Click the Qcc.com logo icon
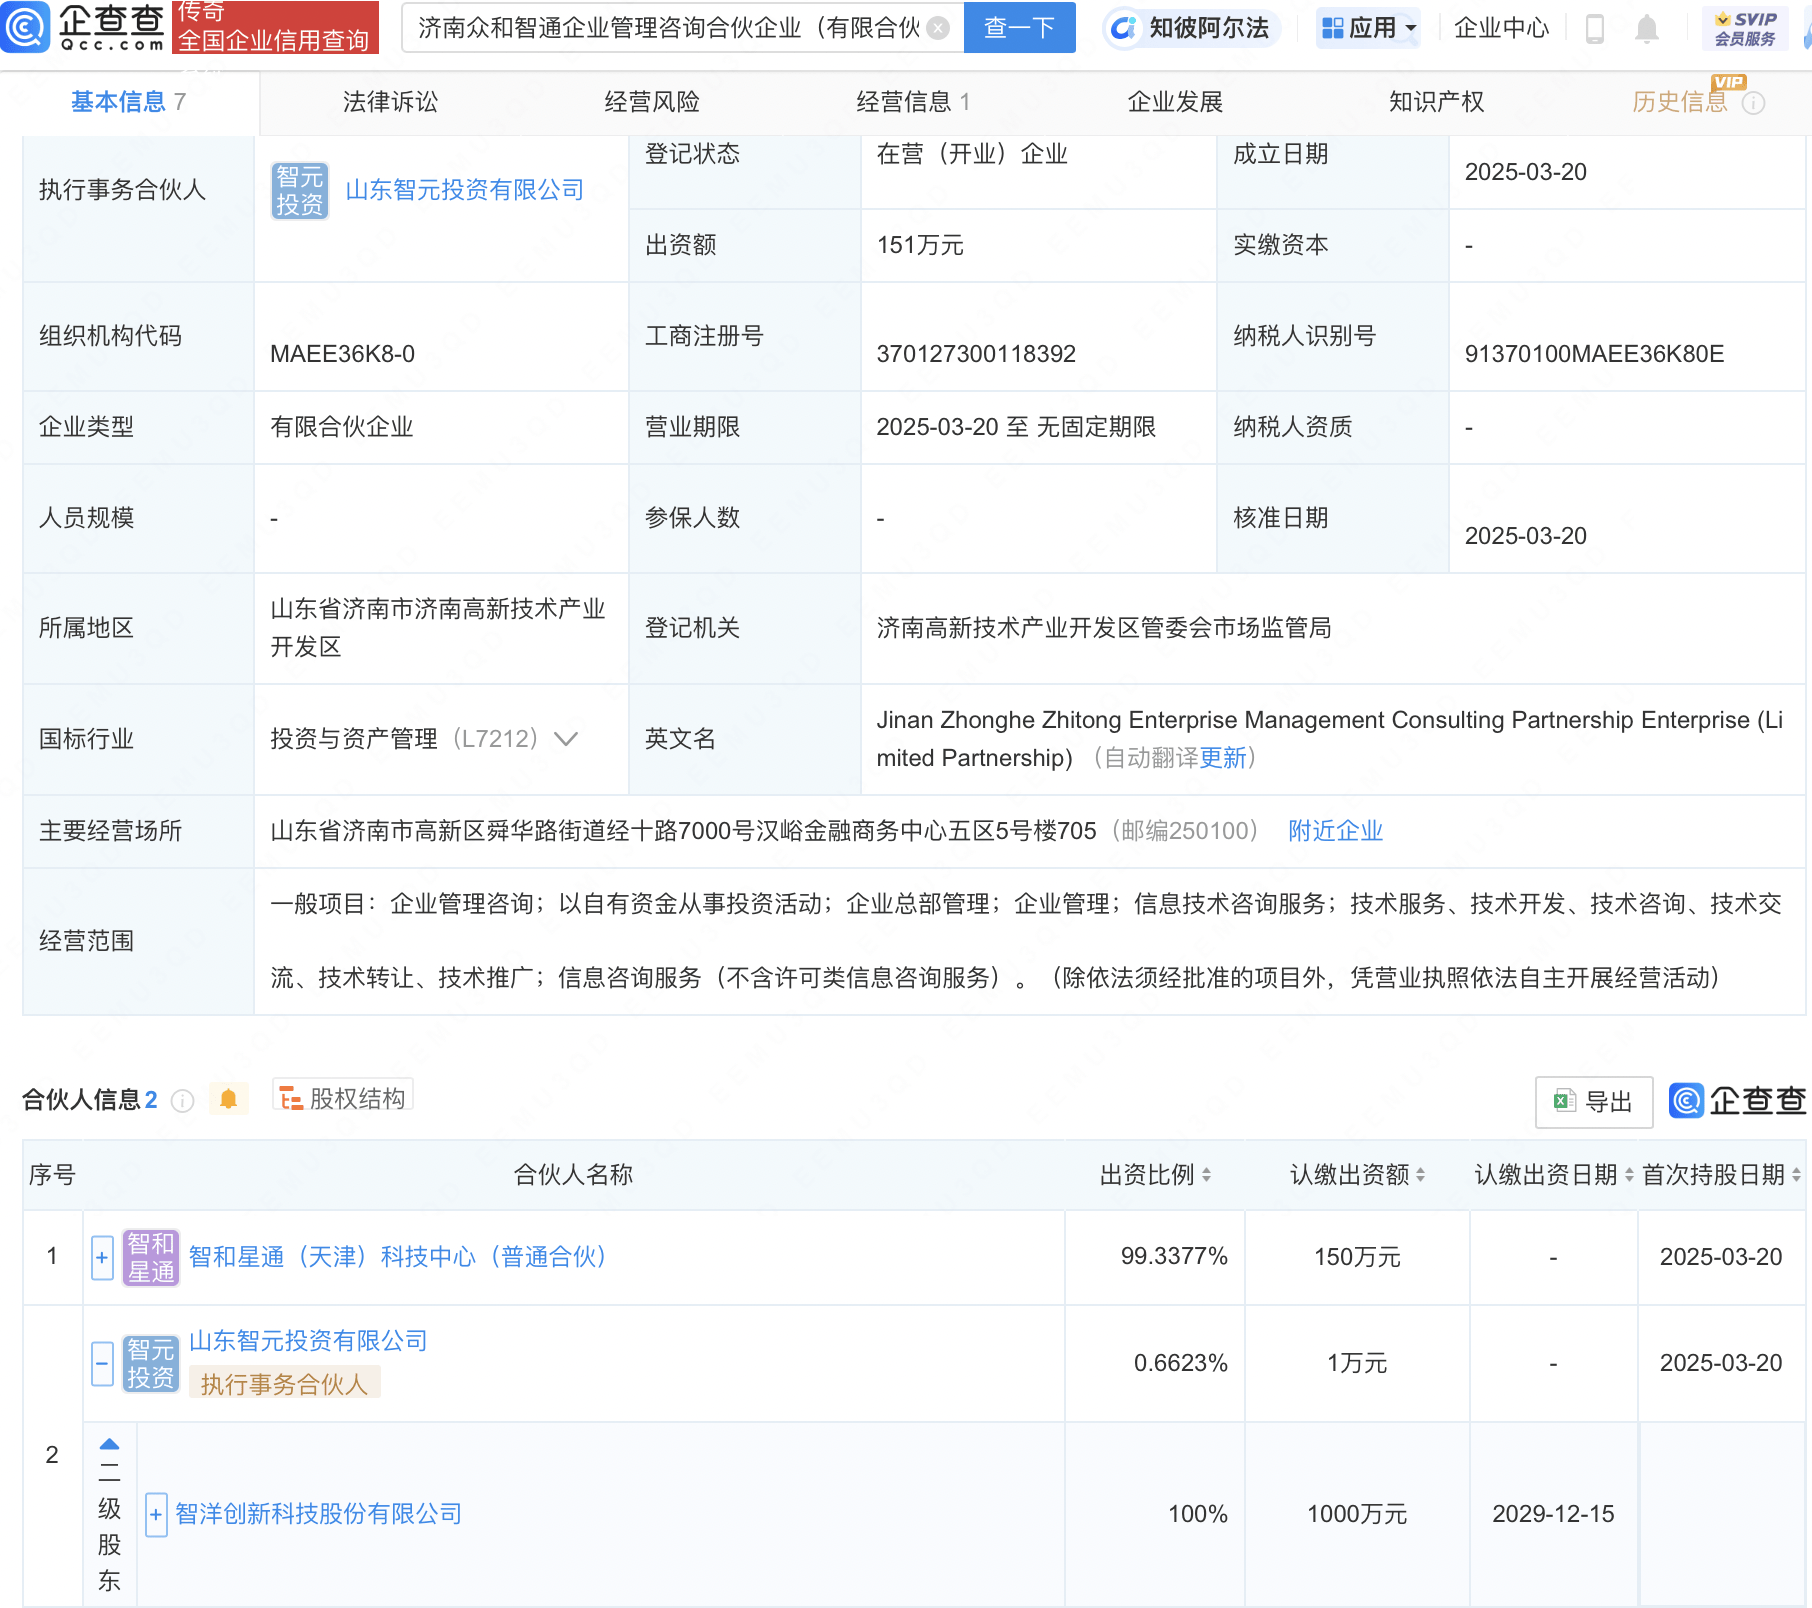Image resolution: width=1812 pixels, height=1608 pixels. pos(24,27)
